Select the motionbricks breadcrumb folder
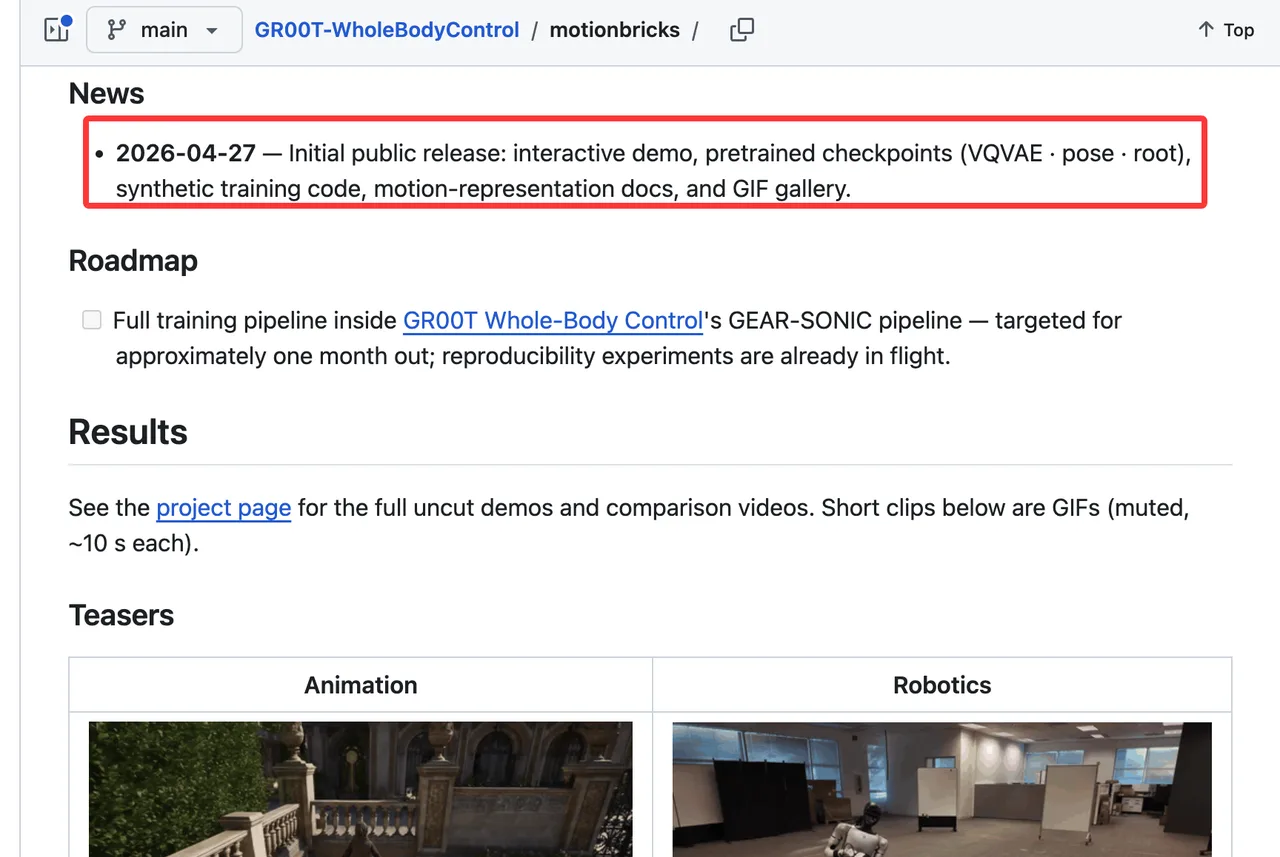Viewport: 1280px width, 857px height. [615, 30]
